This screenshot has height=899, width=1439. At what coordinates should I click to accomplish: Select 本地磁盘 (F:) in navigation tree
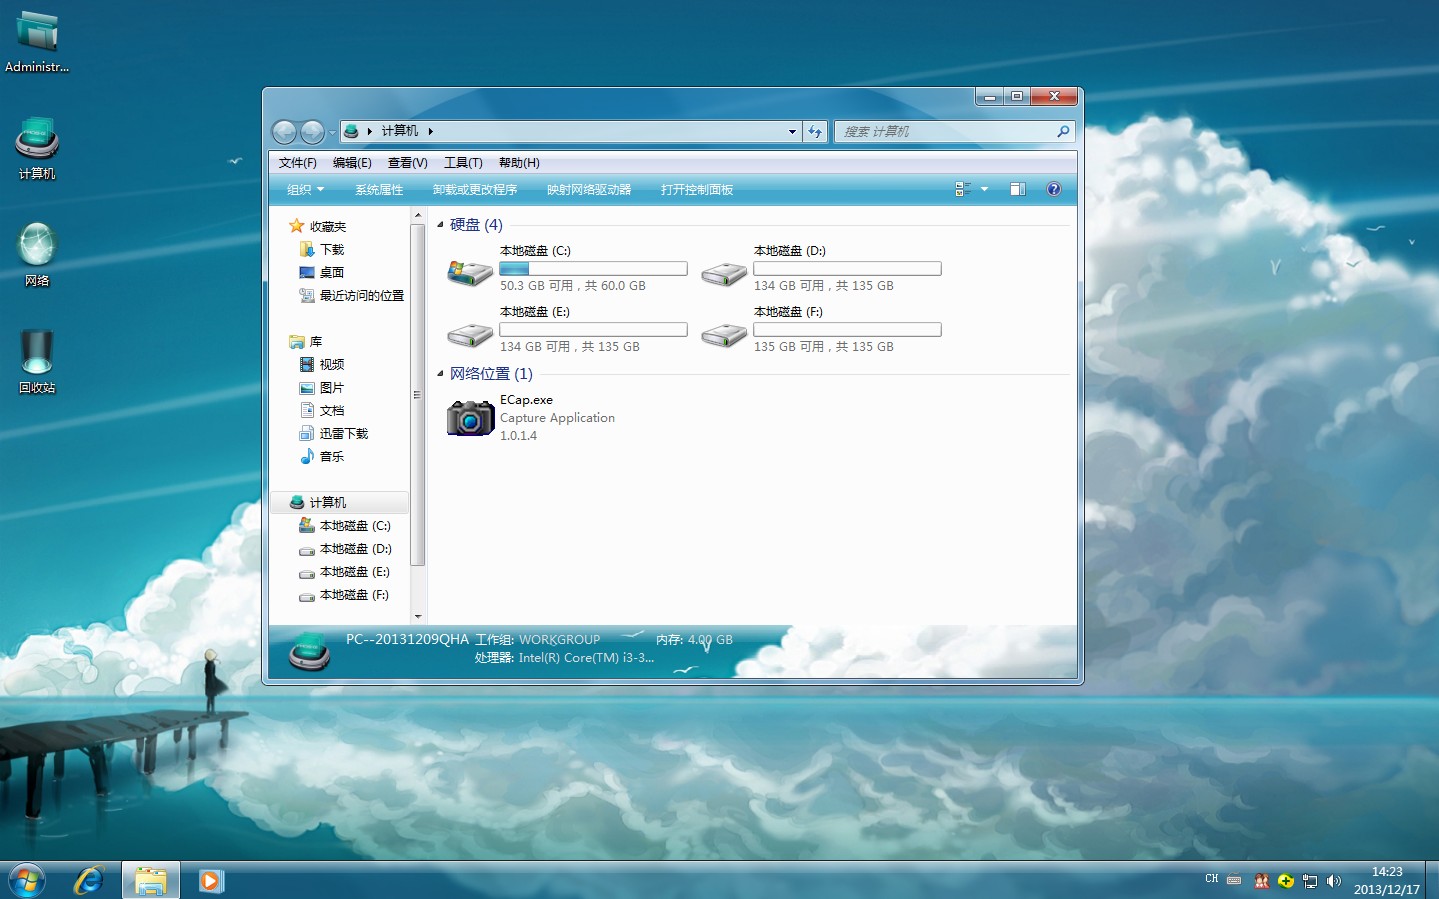point(354,595)
